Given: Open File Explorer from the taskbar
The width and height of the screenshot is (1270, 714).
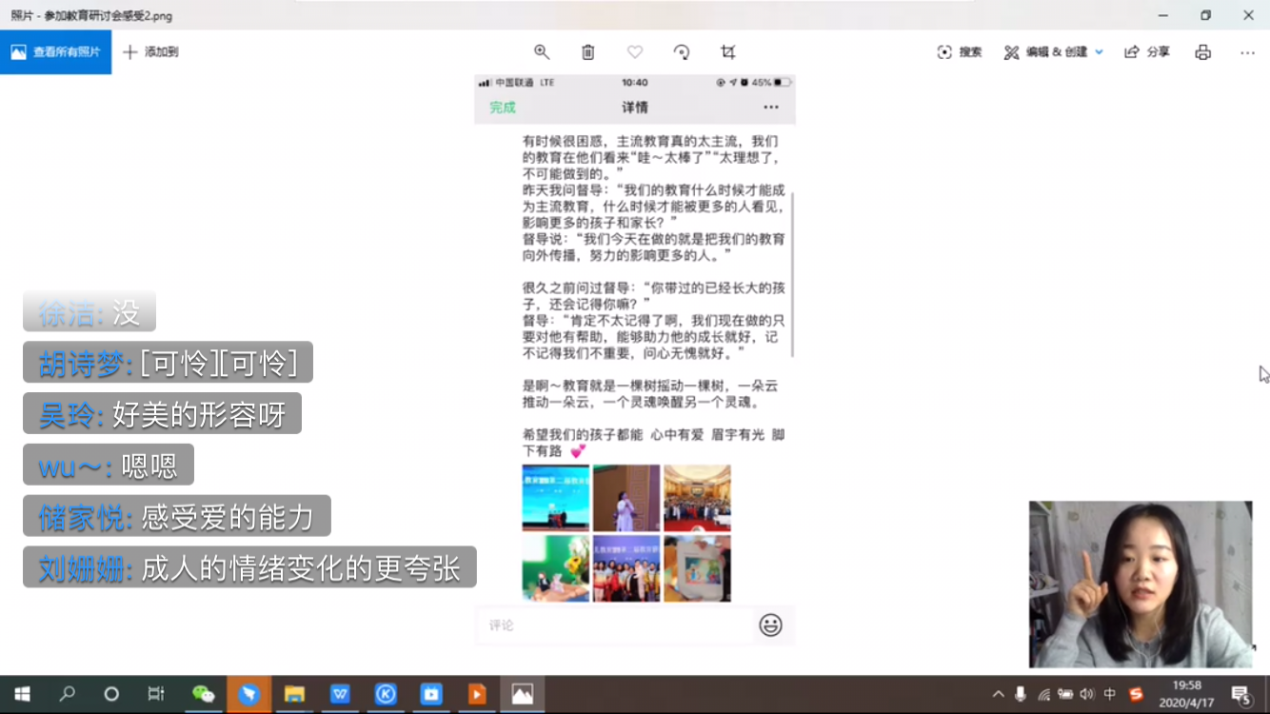Looking at the screenshot, I should [294, 694].
